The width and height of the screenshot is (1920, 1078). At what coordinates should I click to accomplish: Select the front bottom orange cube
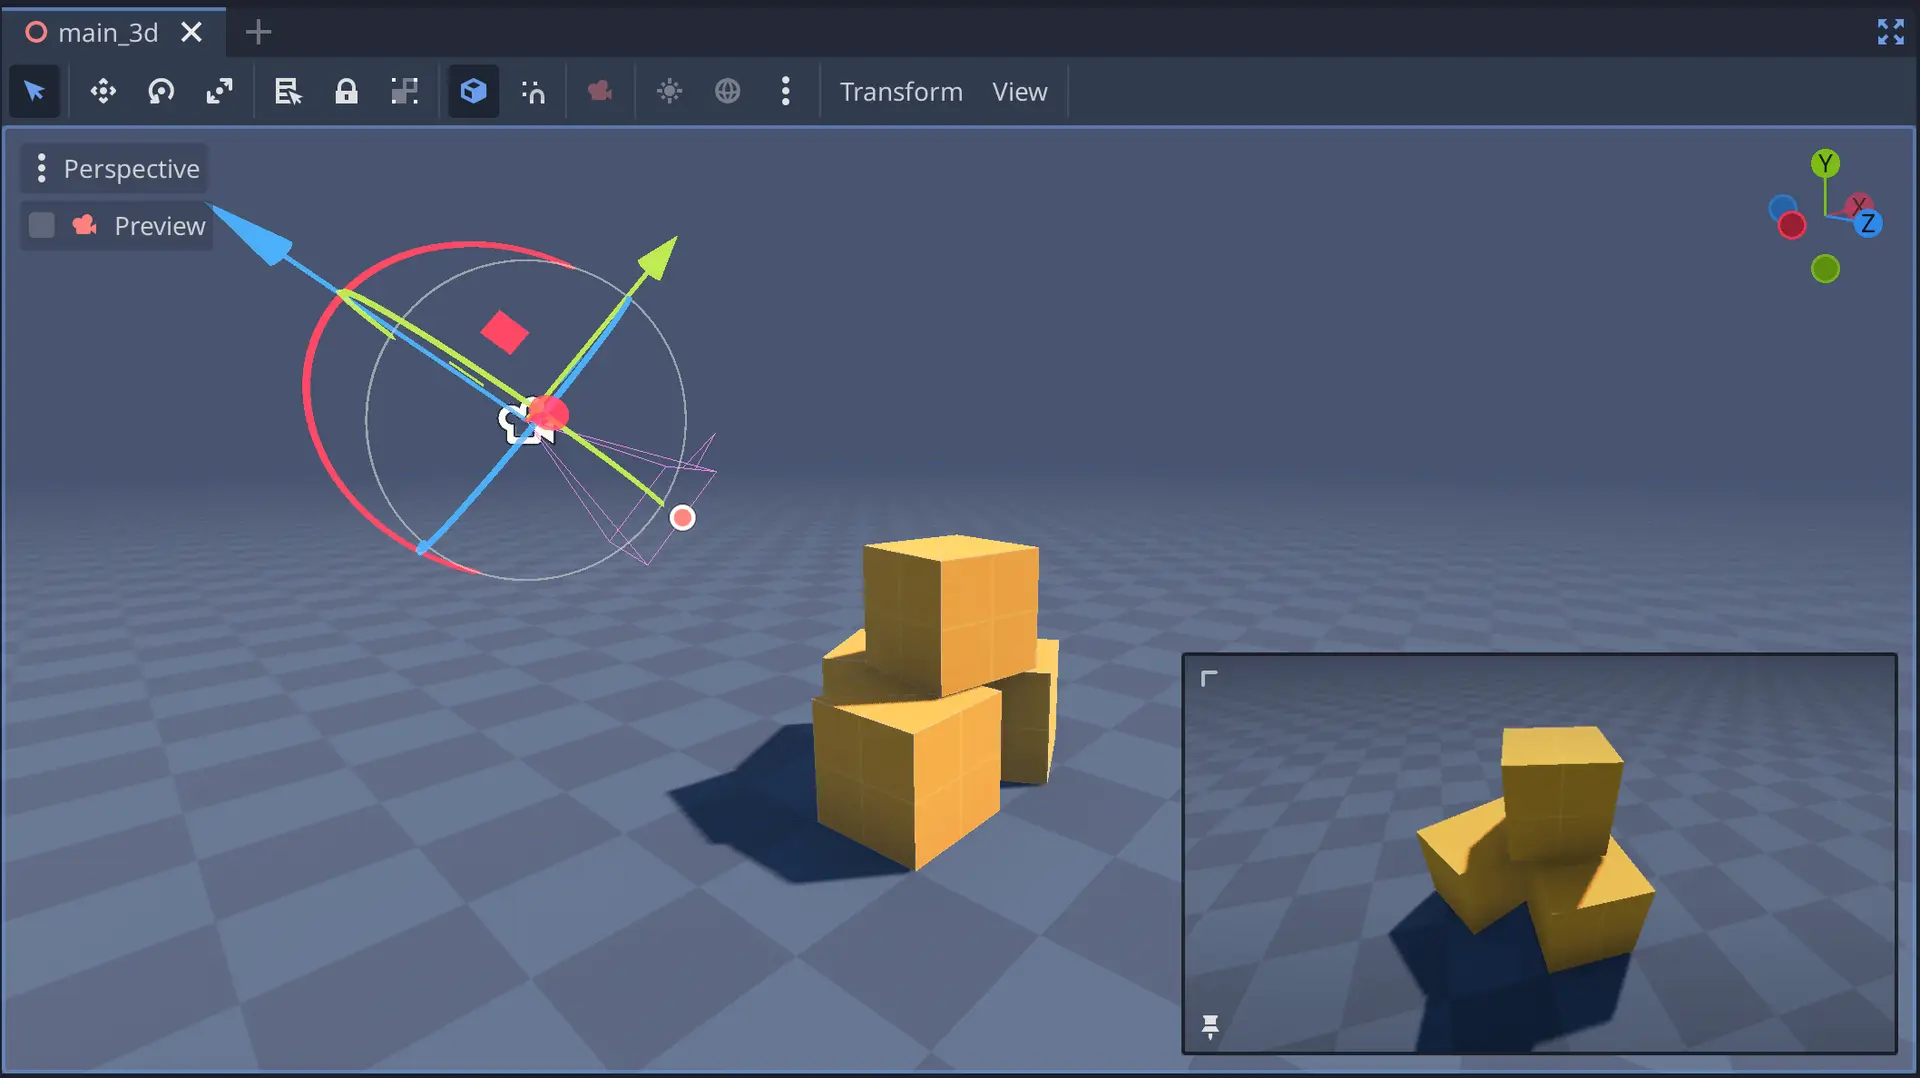tap(907, 778)
